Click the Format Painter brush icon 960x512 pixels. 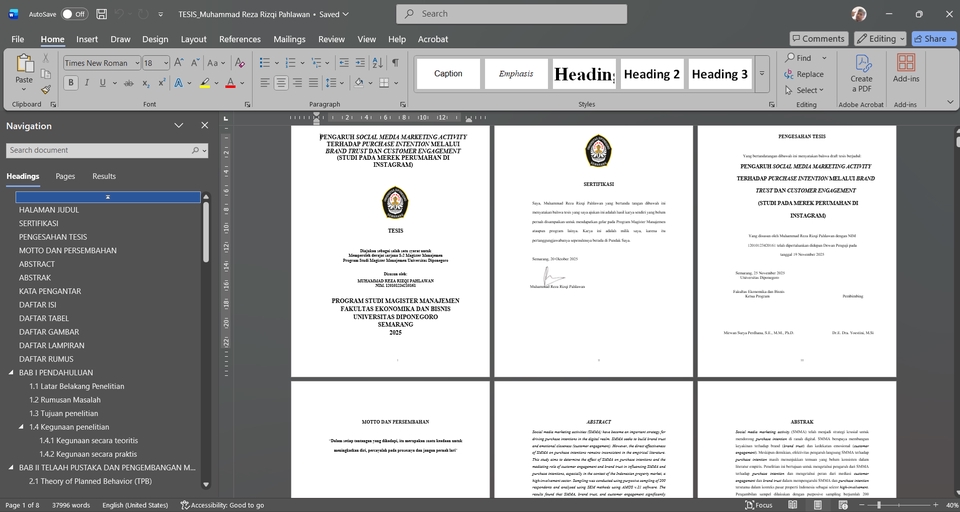(45, 90)
